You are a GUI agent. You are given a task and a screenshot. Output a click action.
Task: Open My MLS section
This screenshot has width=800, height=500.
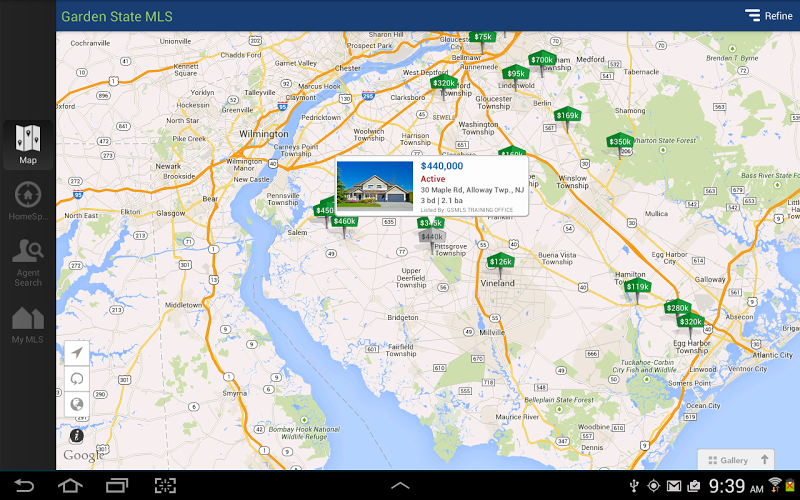[x=28, y=325]
